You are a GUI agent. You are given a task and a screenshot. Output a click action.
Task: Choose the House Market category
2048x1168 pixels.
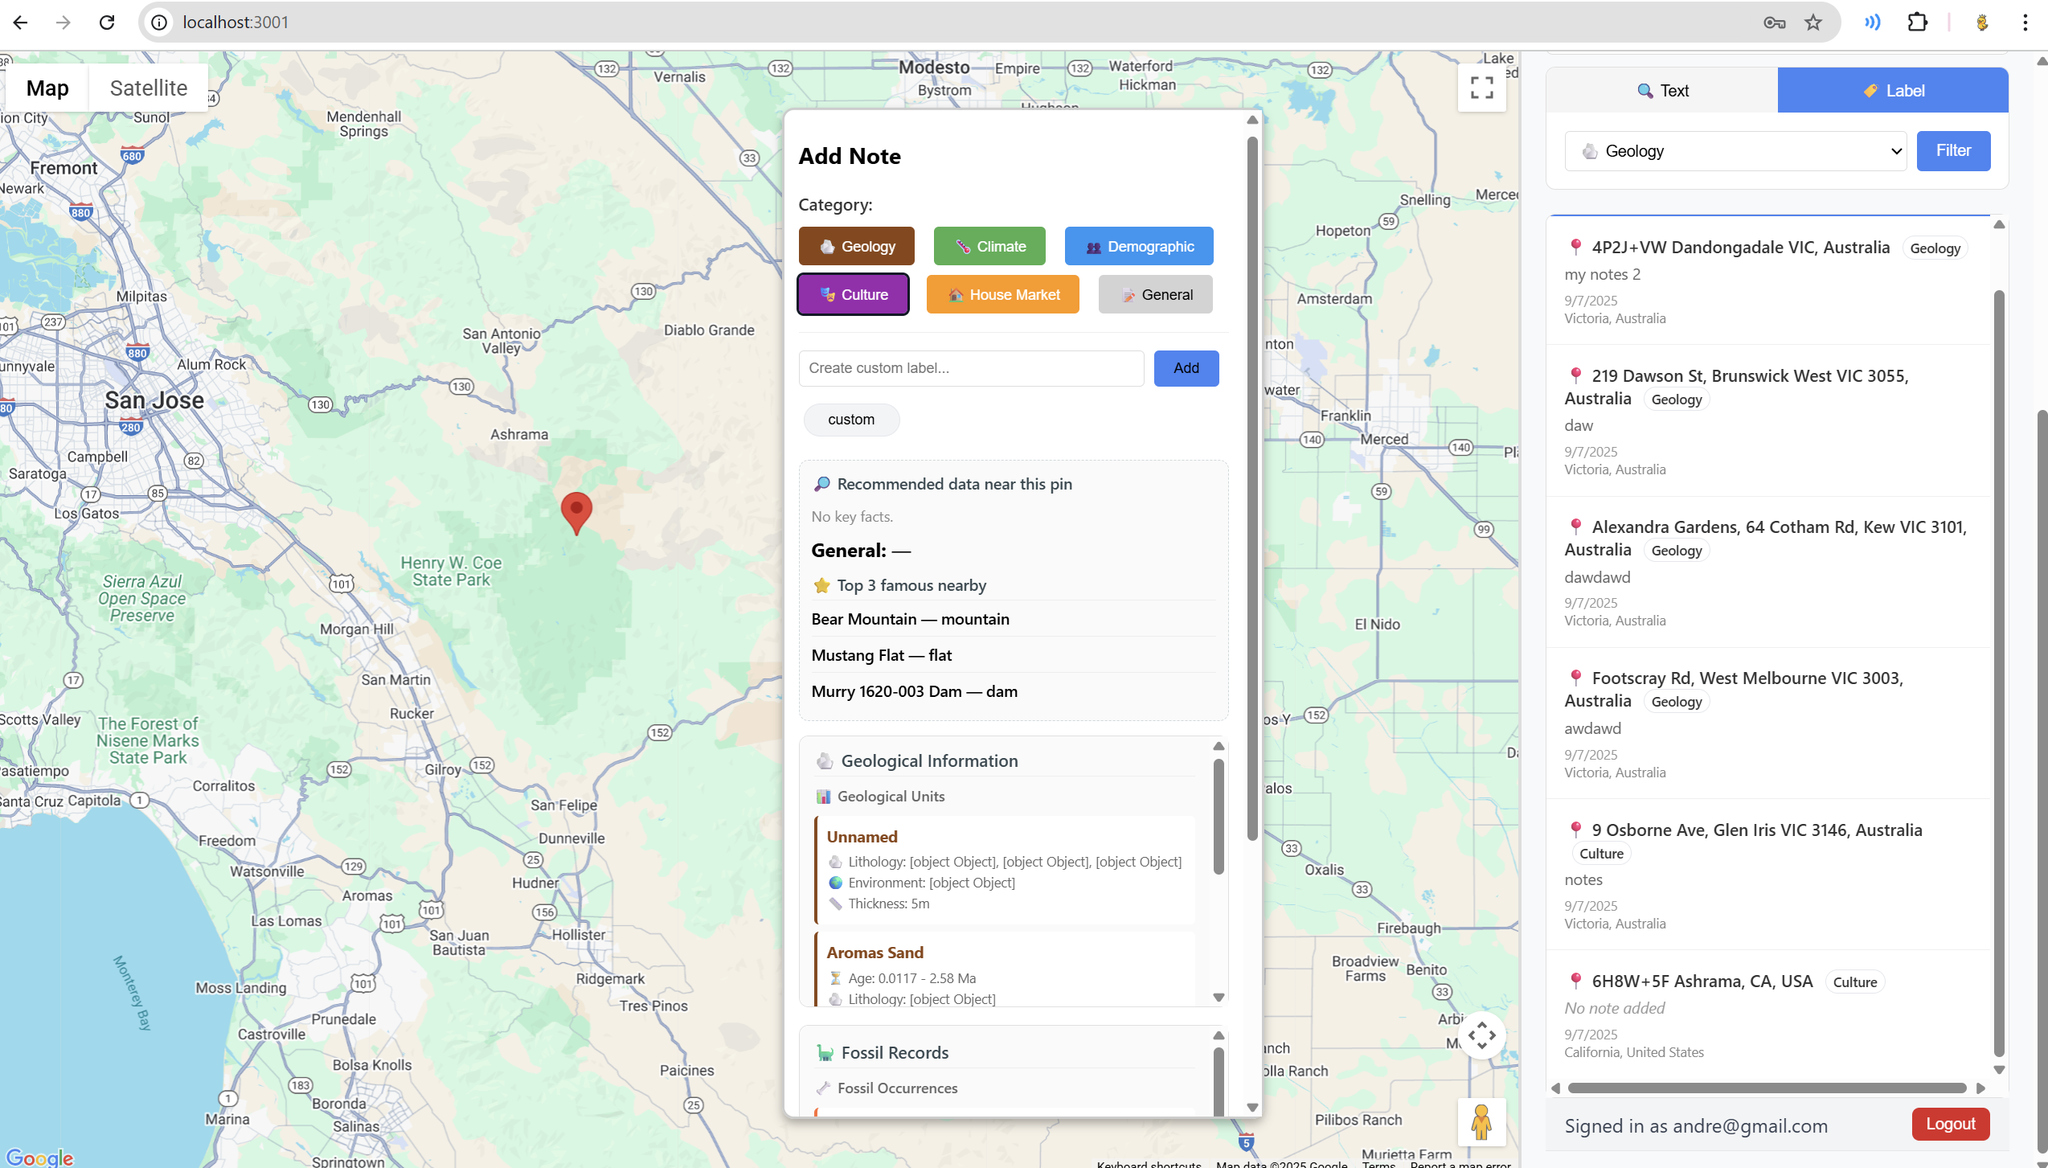1002,294
